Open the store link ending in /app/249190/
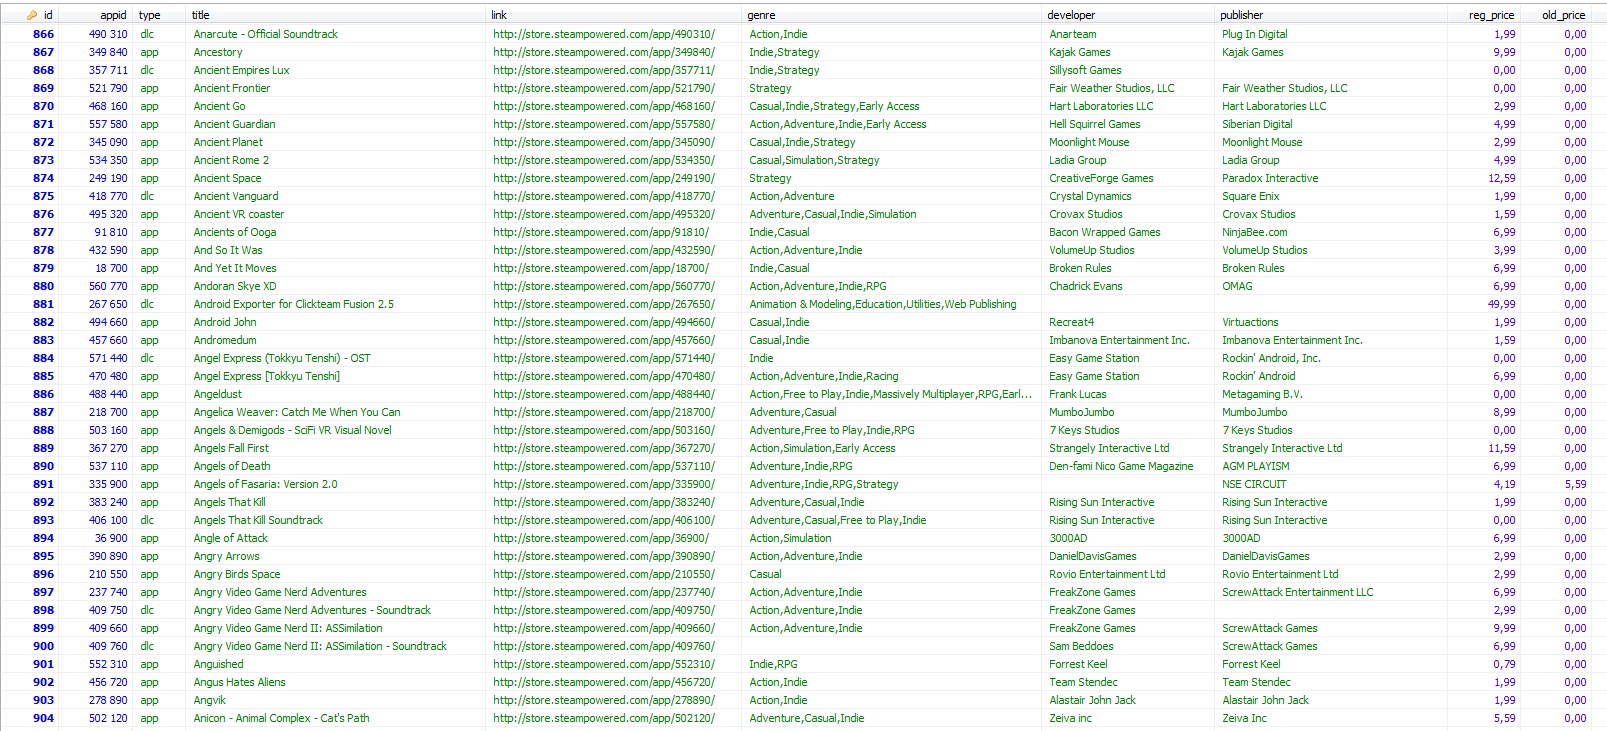1607x731 pixels. click(603, 178)
